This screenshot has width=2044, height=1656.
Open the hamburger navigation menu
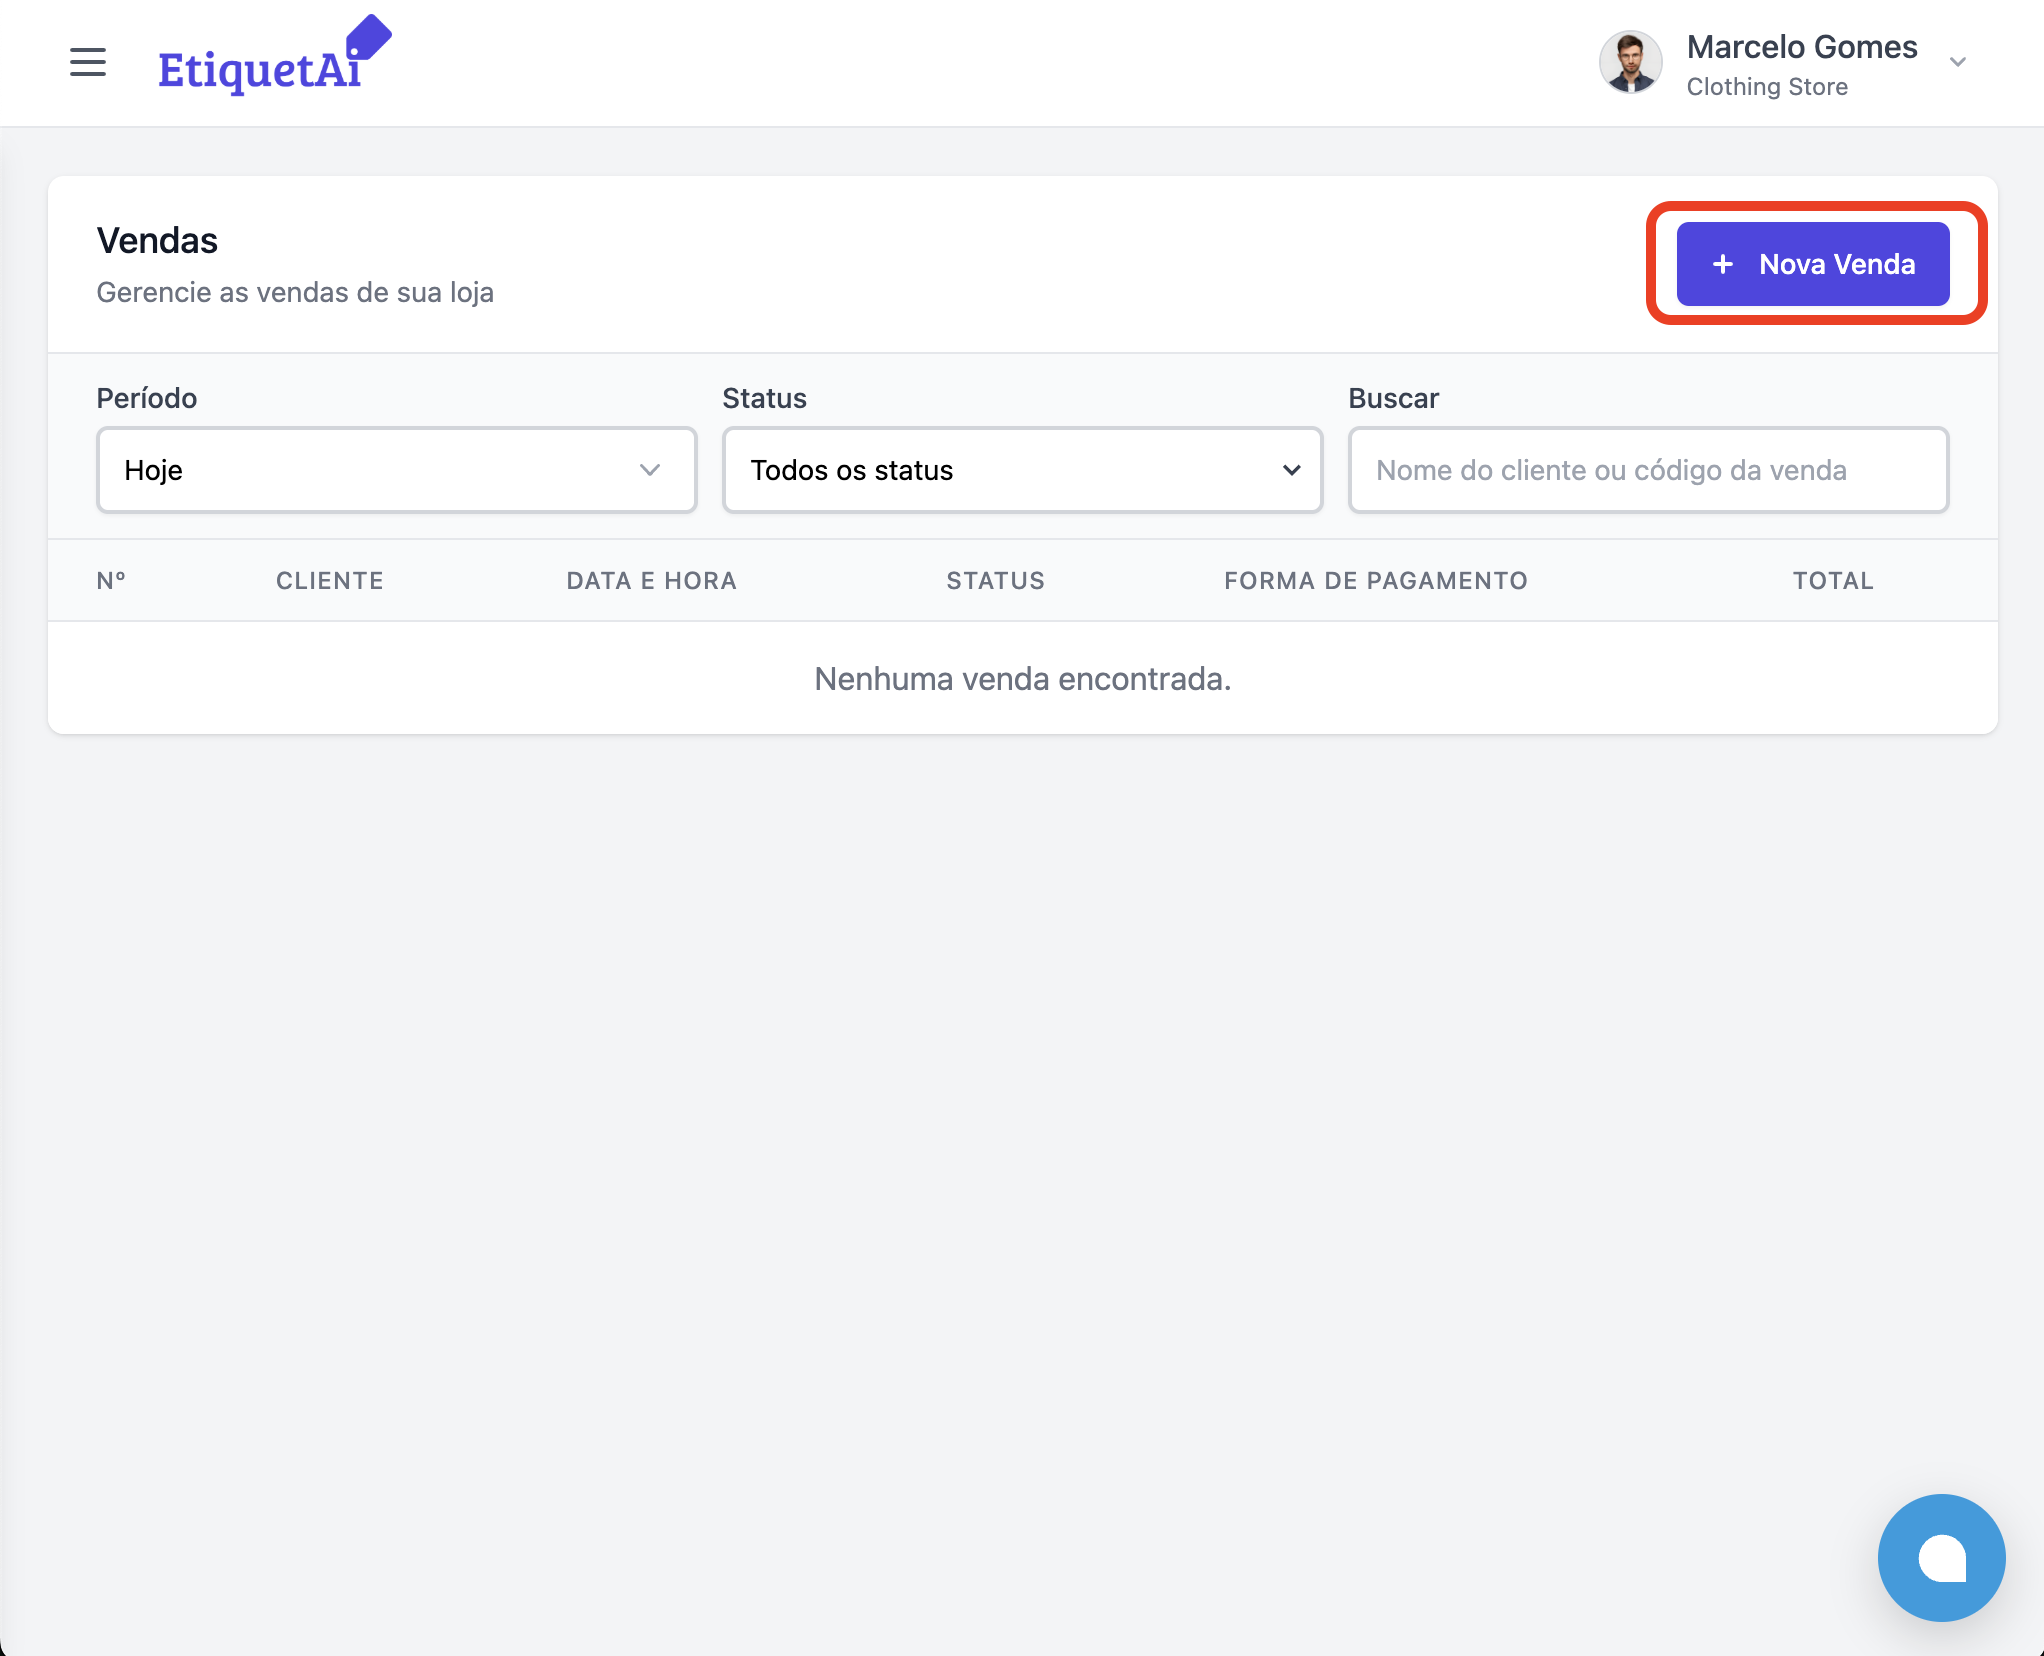88,62
